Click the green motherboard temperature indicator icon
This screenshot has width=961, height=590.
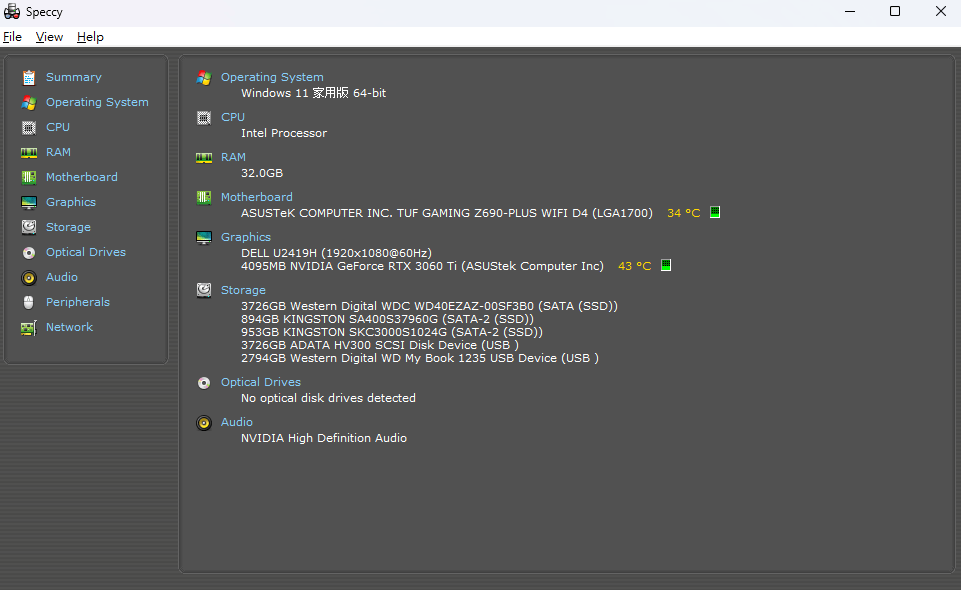pos(715,212)
